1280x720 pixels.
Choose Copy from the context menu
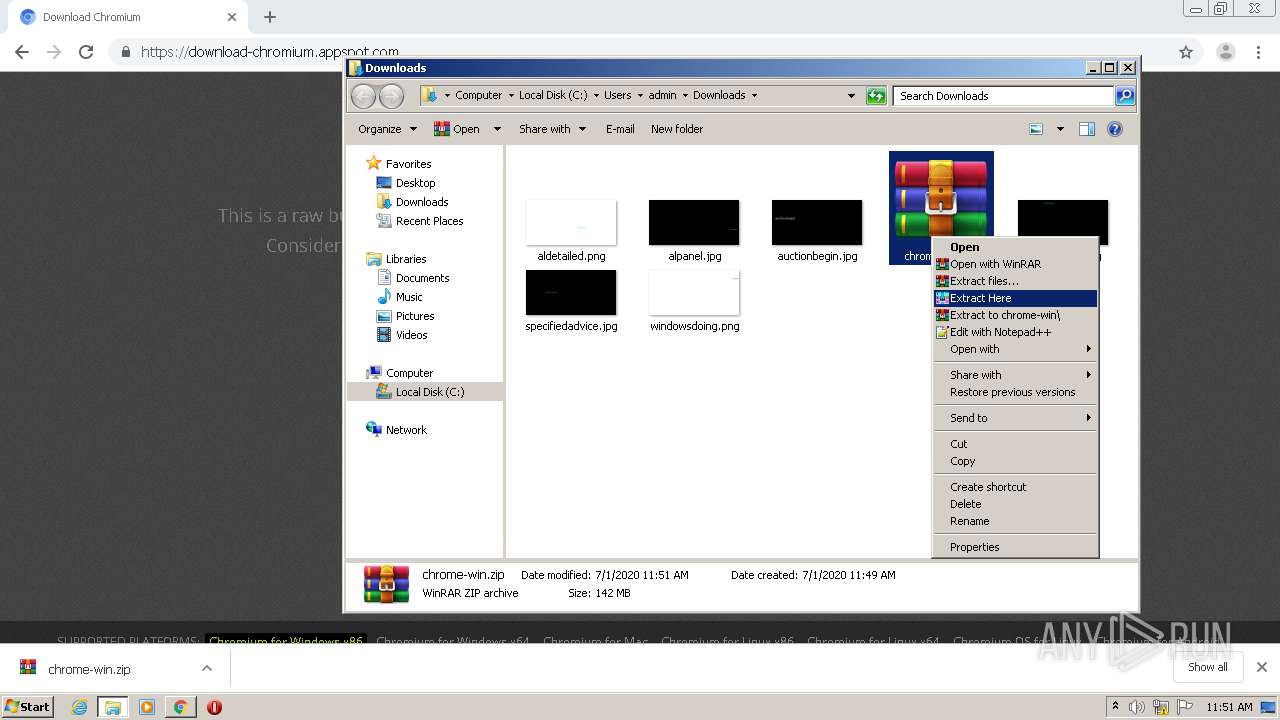coord(1015,461)
